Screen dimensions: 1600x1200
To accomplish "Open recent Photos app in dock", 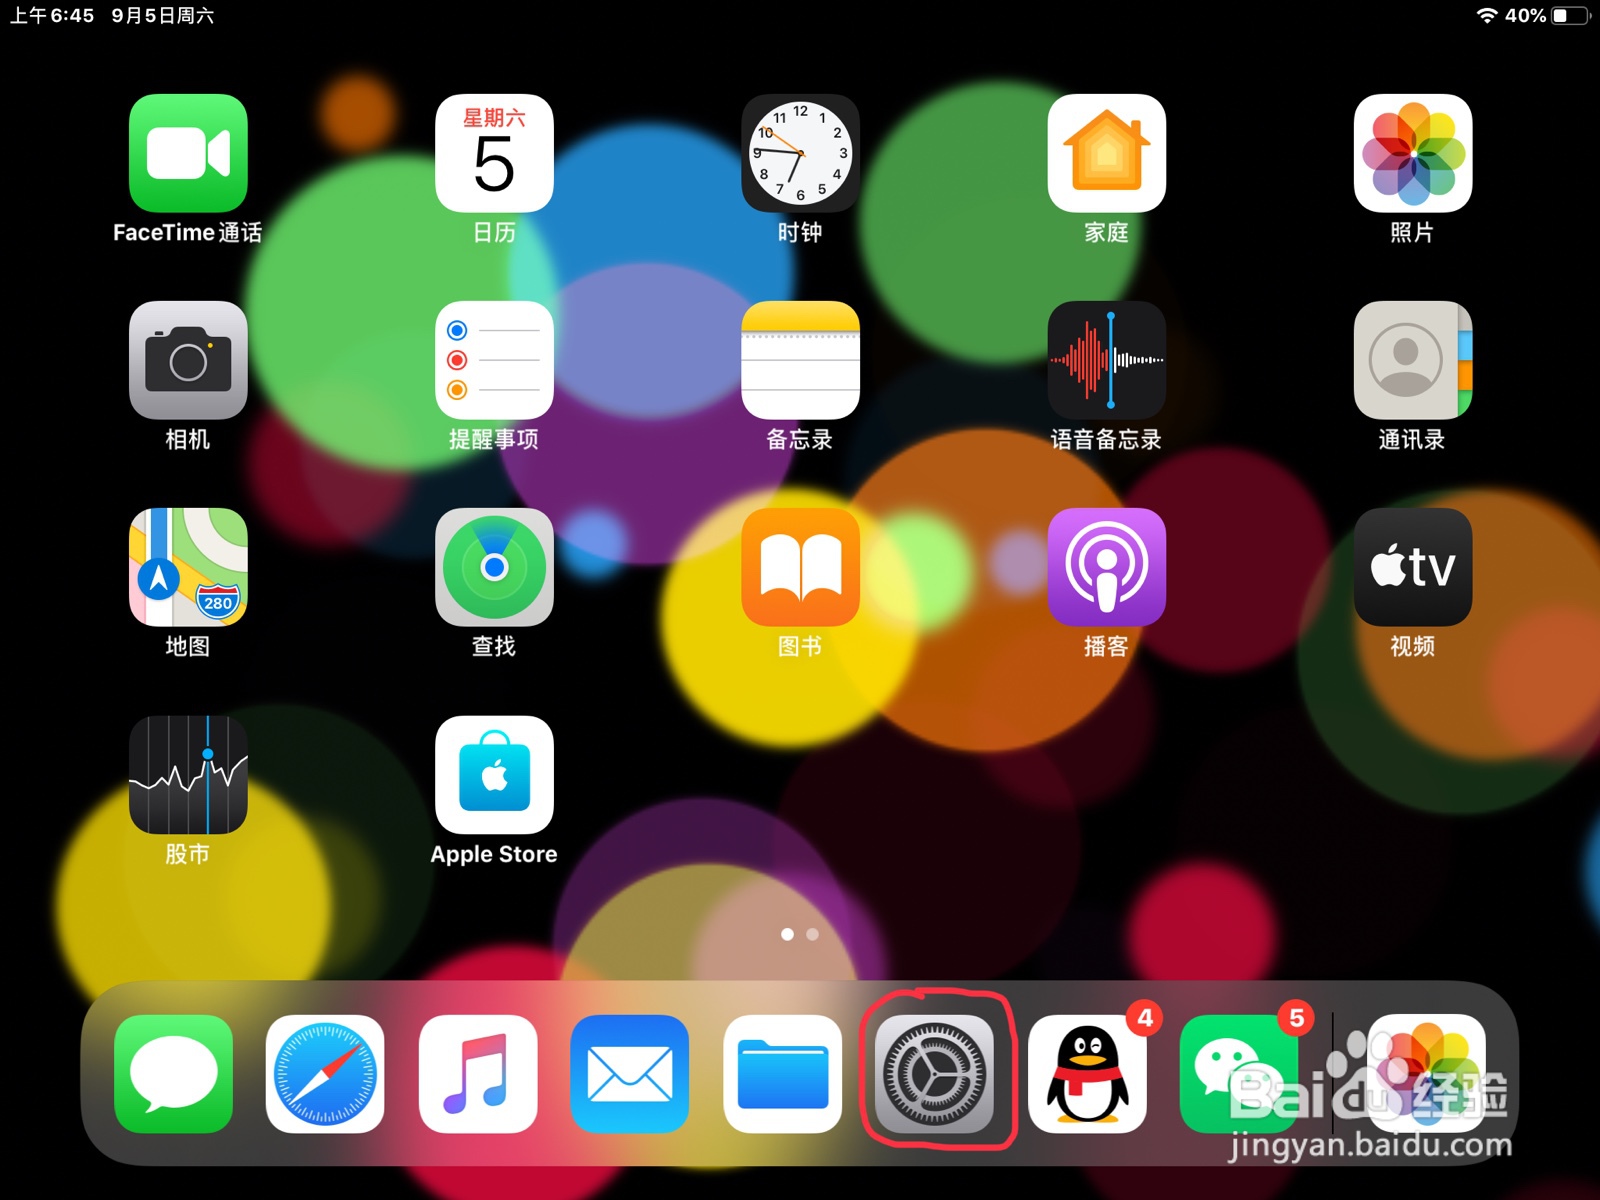I will click(1426, 1074).
